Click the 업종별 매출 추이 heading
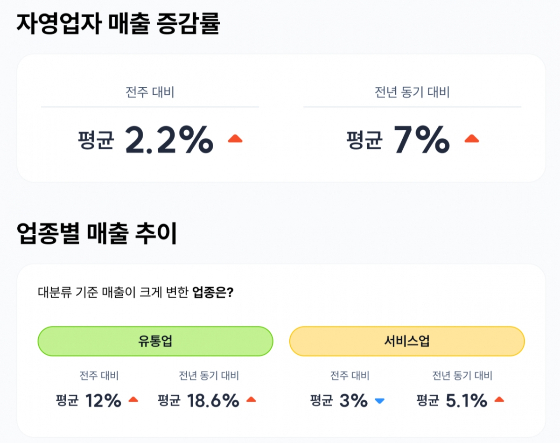Viewport: 560px width, 443px height. (97, 233)
